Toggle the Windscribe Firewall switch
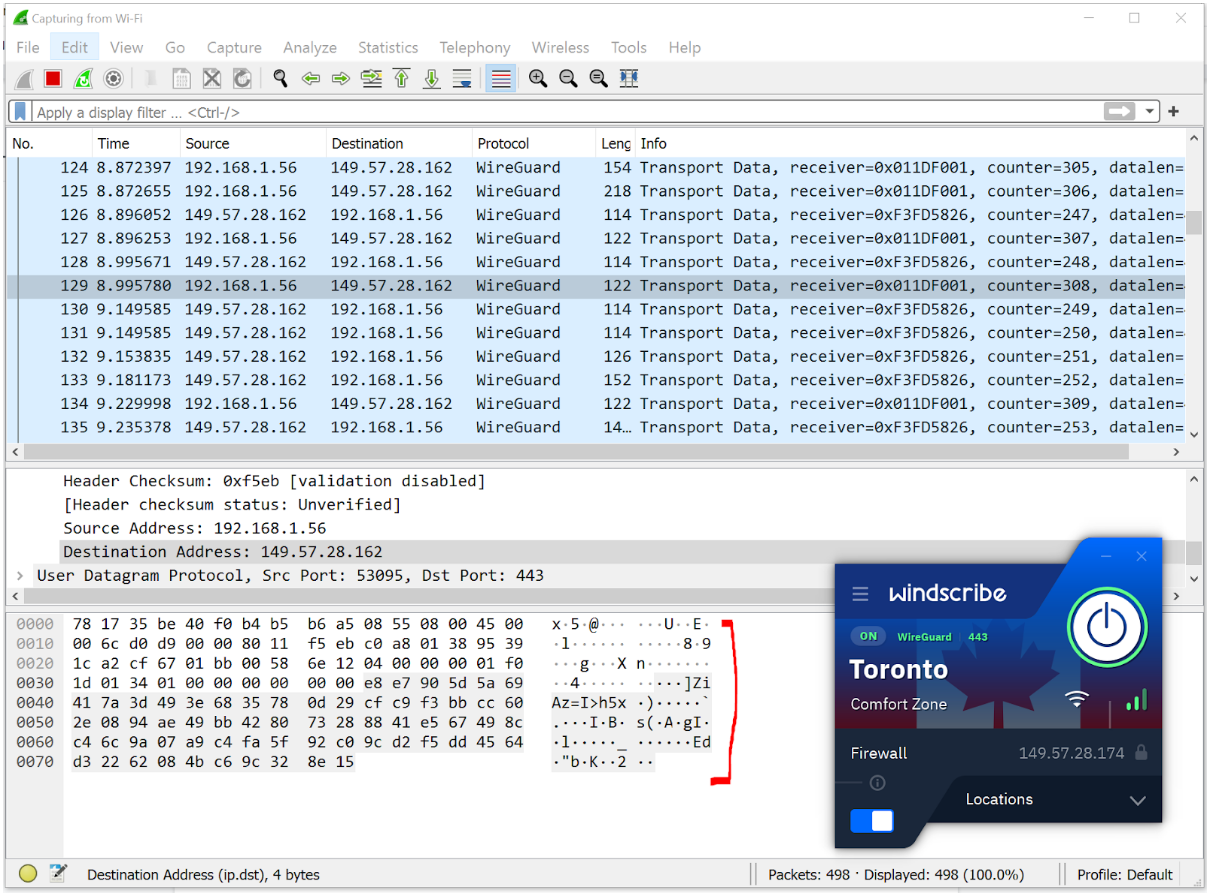1209x893 pixels. tap(872, 821)
